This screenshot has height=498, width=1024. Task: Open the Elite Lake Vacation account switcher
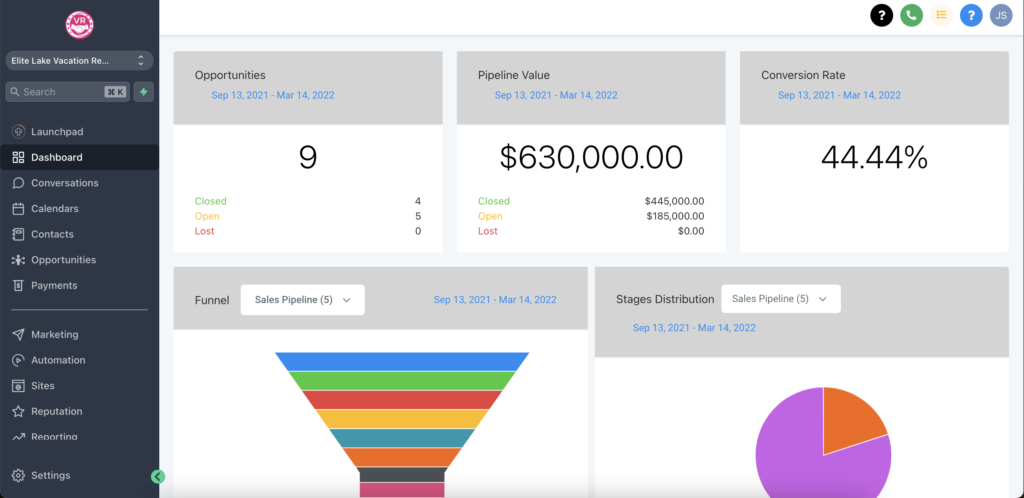click(x=80, y=61)
